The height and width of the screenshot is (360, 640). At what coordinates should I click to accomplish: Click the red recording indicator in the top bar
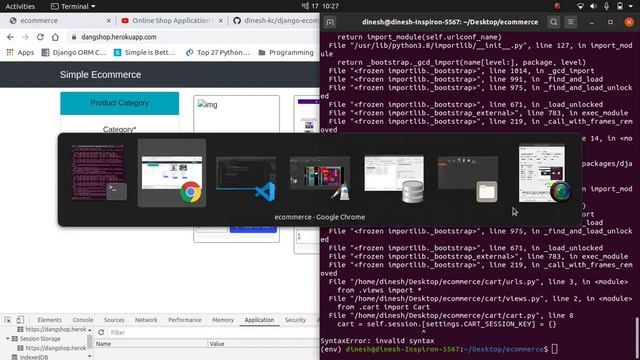tap(557, 6)
